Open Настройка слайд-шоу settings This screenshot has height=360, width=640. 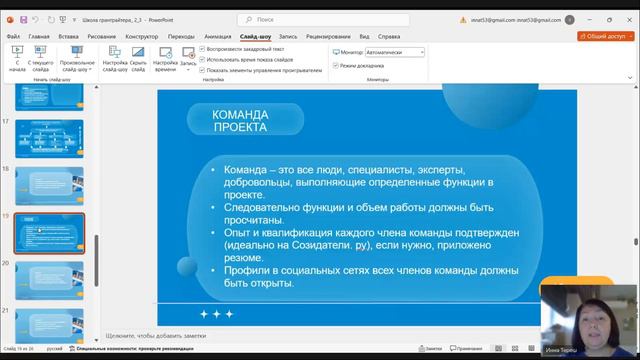(115, 59)
